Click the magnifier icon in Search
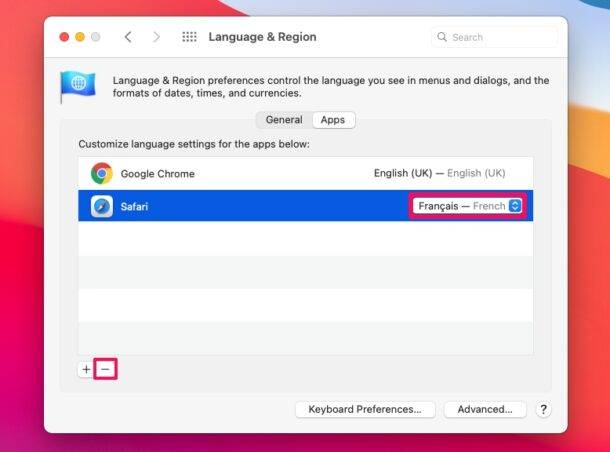The width and height of the screenshot is (610, 452). [x=442, y=37]
